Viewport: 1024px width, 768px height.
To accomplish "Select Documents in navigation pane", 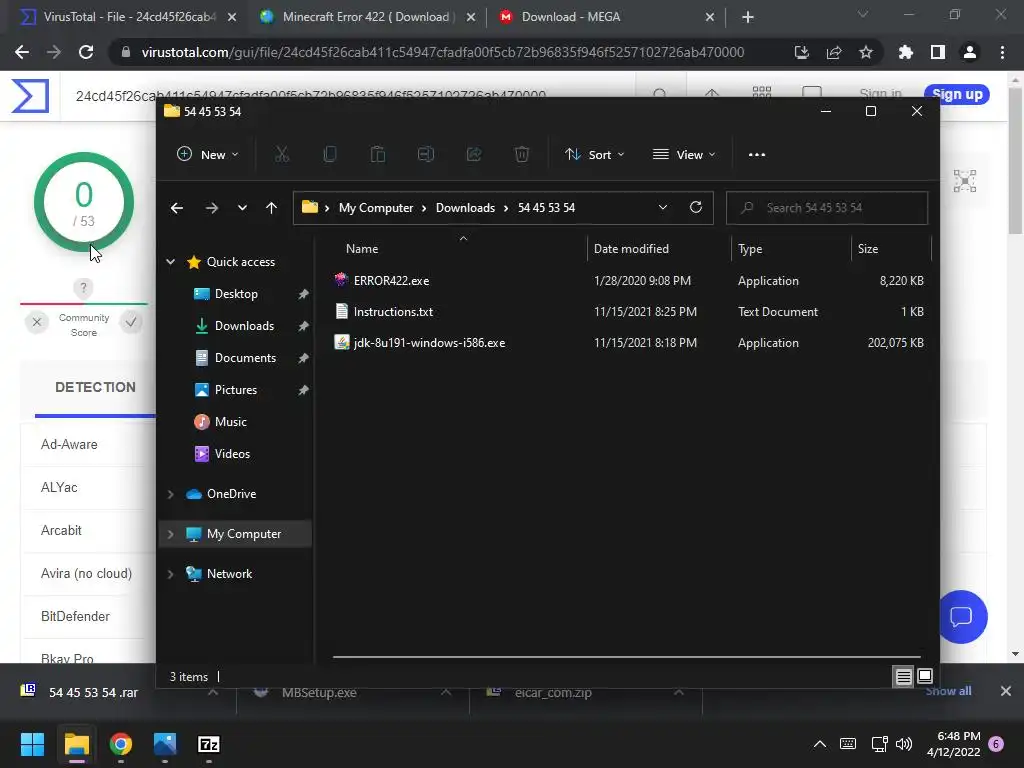I will pos(245,358).
